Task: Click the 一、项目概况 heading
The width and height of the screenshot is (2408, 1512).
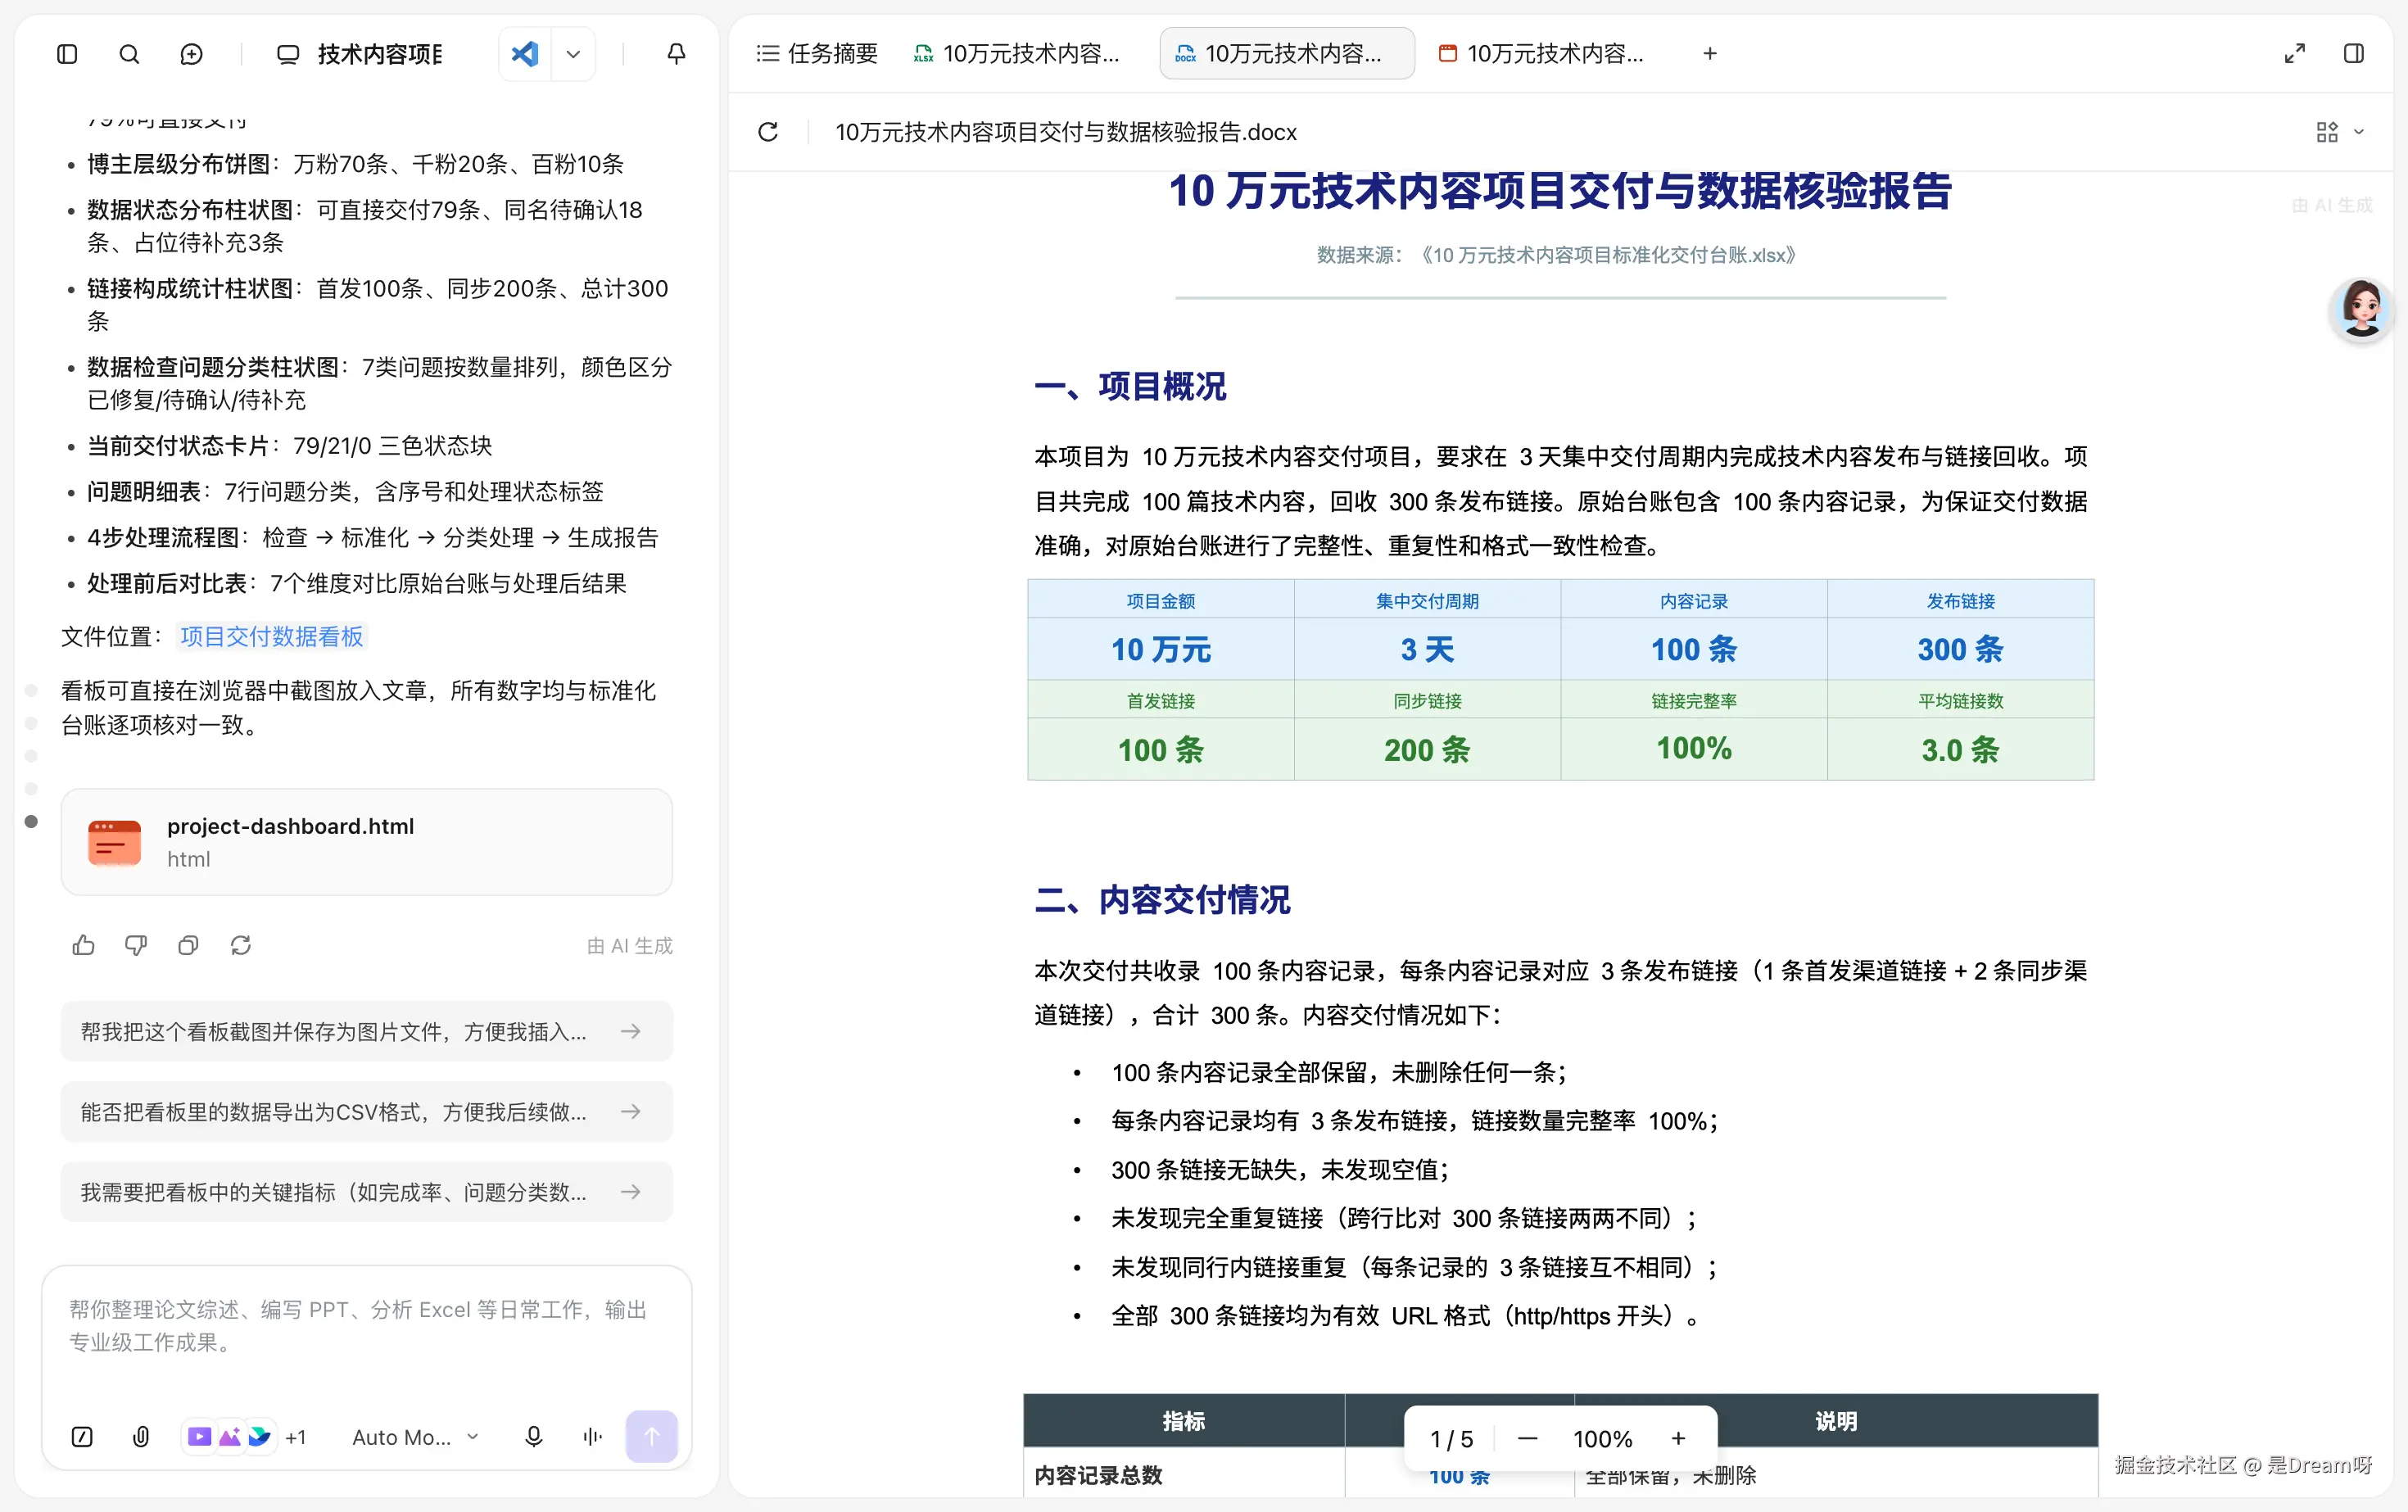Action: point(1130,386)
